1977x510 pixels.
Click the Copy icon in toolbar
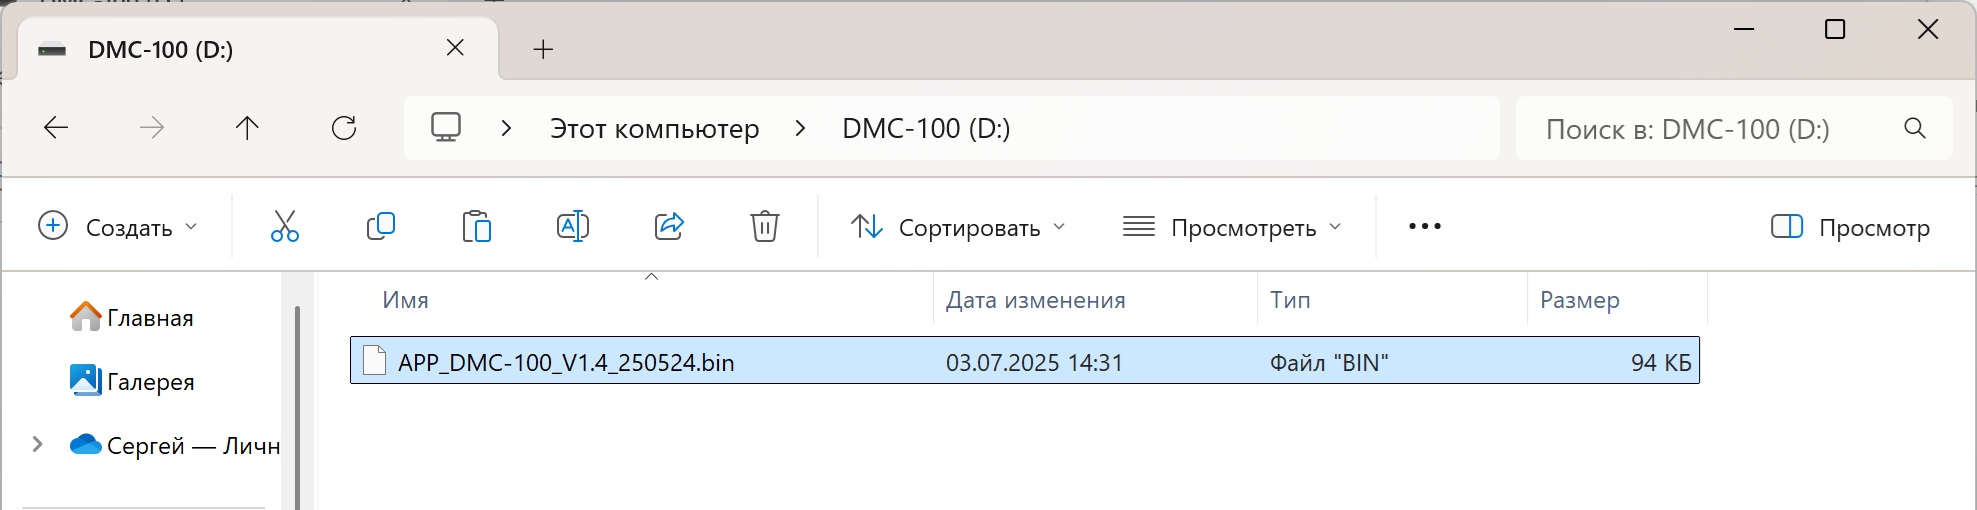tap(381, 227)
